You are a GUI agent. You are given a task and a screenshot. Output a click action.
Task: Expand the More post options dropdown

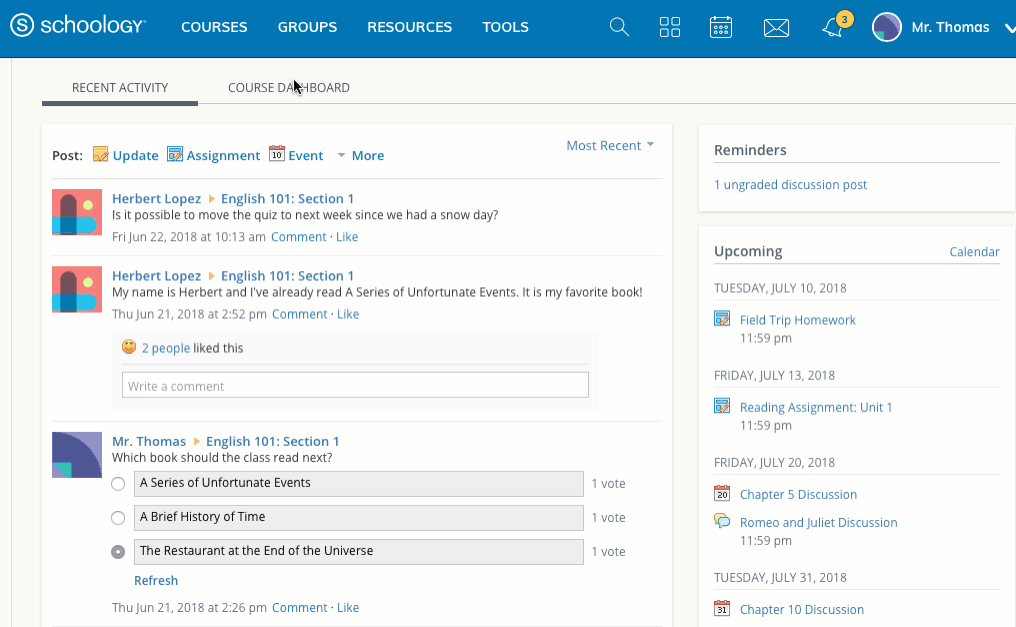360,156
